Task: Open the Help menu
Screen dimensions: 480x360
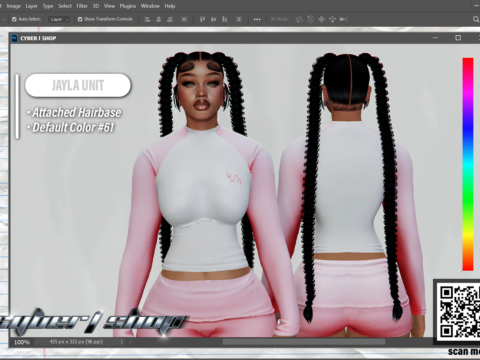Action: pos(170,6)
